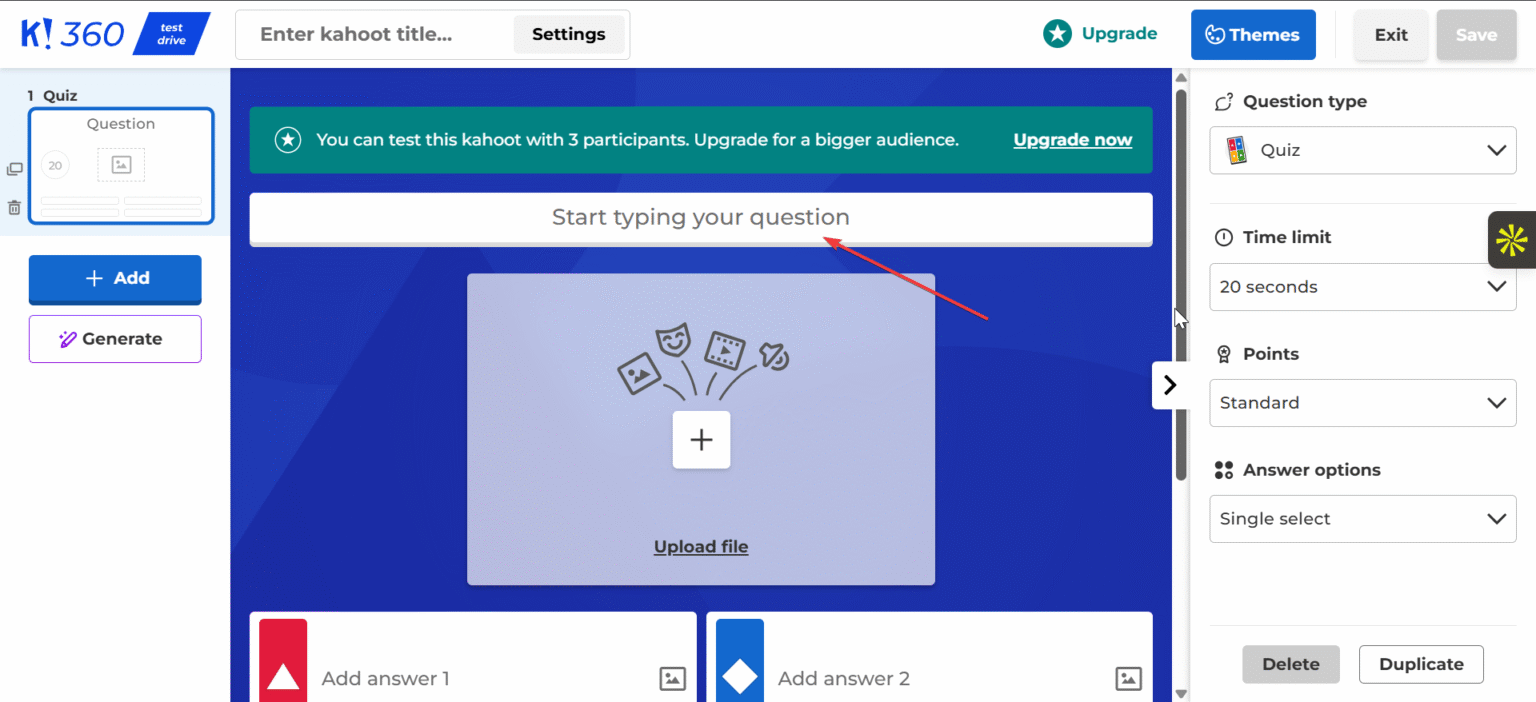Add a new question with the Add button
The image size is (1536, 702).
coord(115,279)
